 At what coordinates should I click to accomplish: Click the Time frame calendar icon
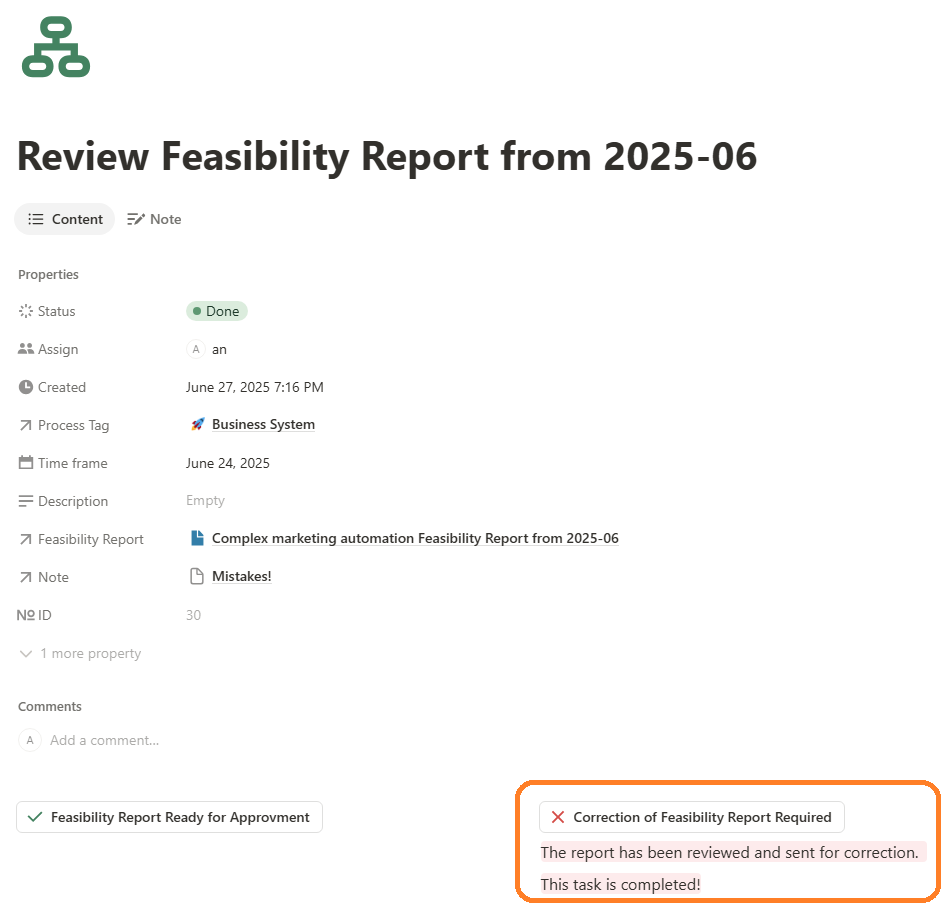26,463
